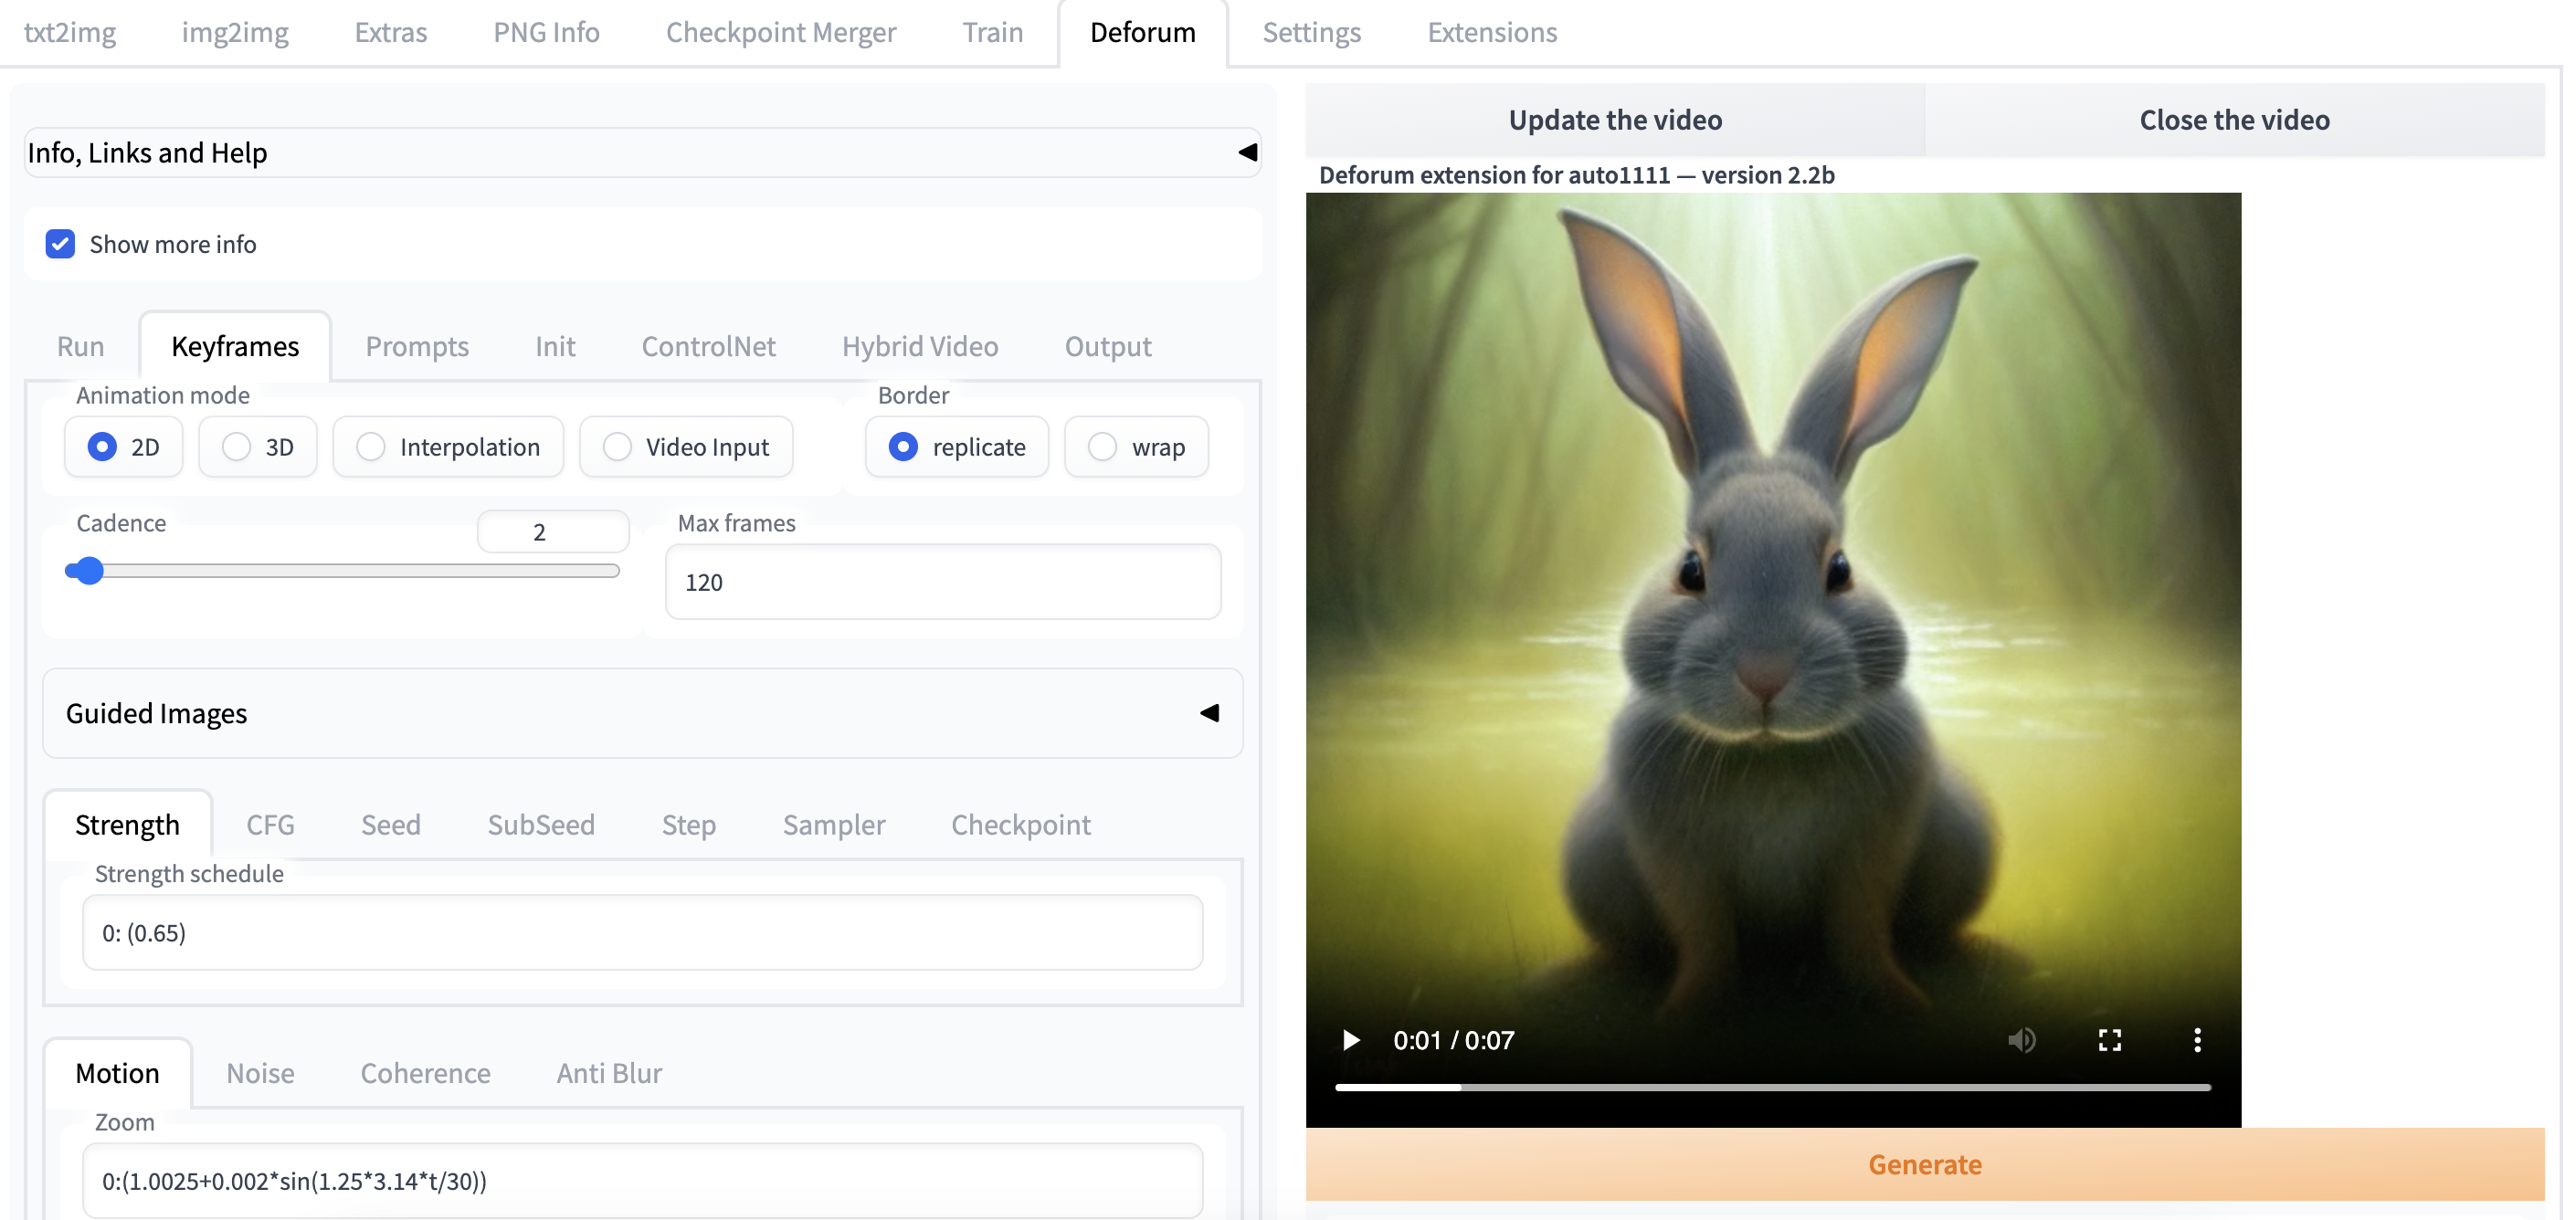Disable the Show more info checkbox

pyautogui.click(x=61, y=244)
